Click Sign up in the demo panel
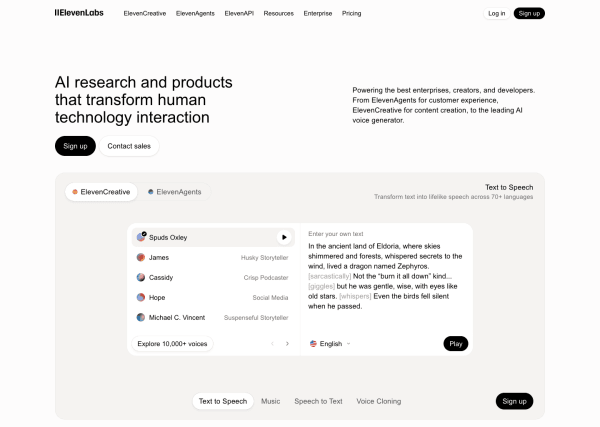Screen dimensions: 600x427 (514, 401)
